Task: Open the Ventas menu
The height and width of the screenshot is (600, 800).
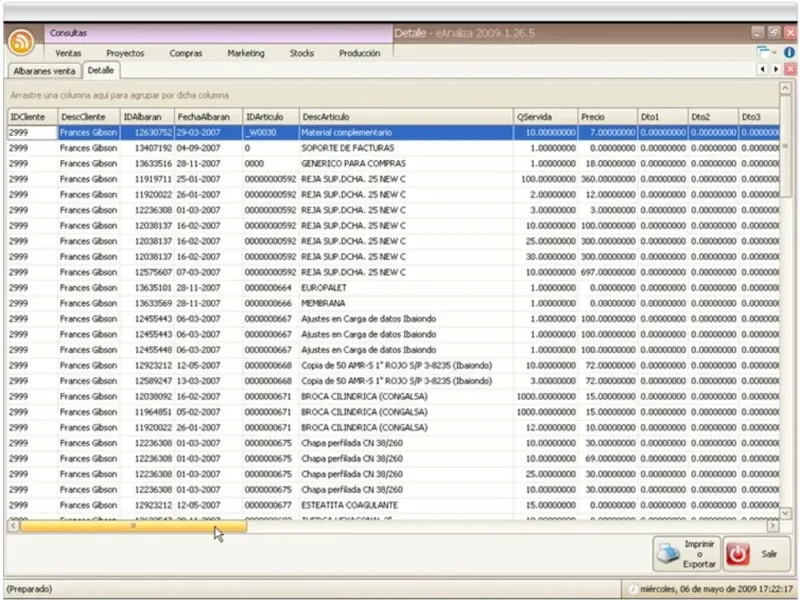Action: tap(69, 53)
